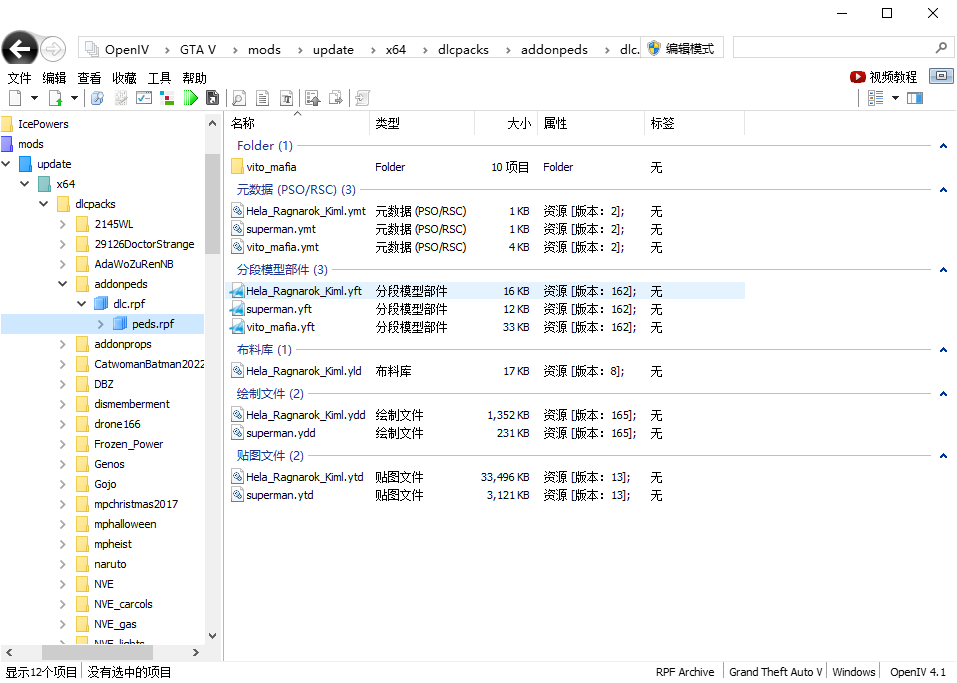Select superman.yft file
Image resolution: width=957 pixels, height=683 pixels.
(x=485, y=309)
